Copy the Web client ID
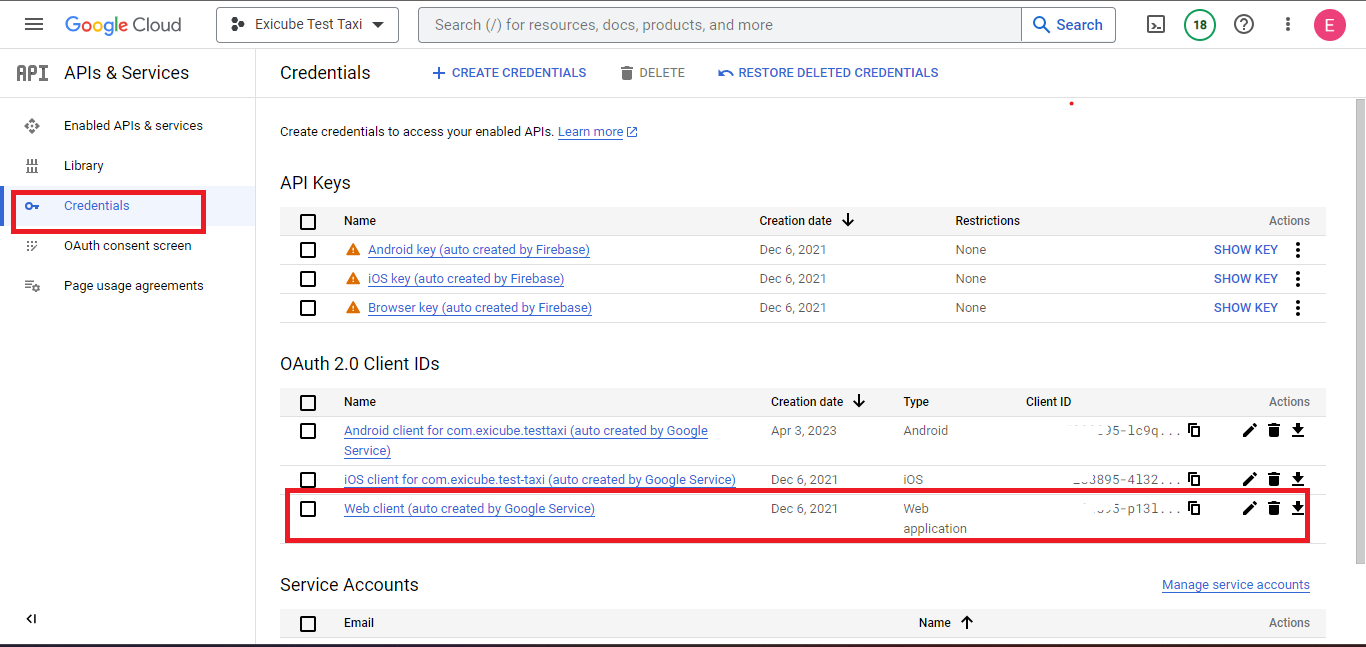1366x647 pixels. point(1194,508)
